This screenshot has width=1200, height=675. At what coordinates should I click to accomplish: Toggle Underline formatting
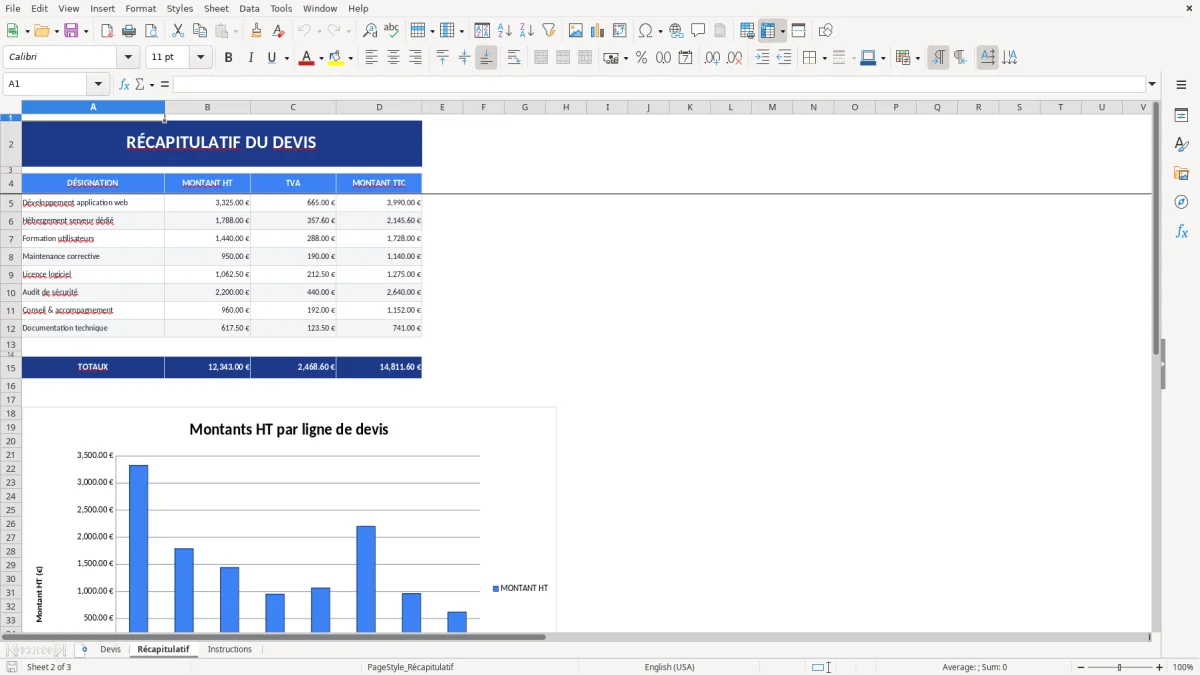point(271,58)
